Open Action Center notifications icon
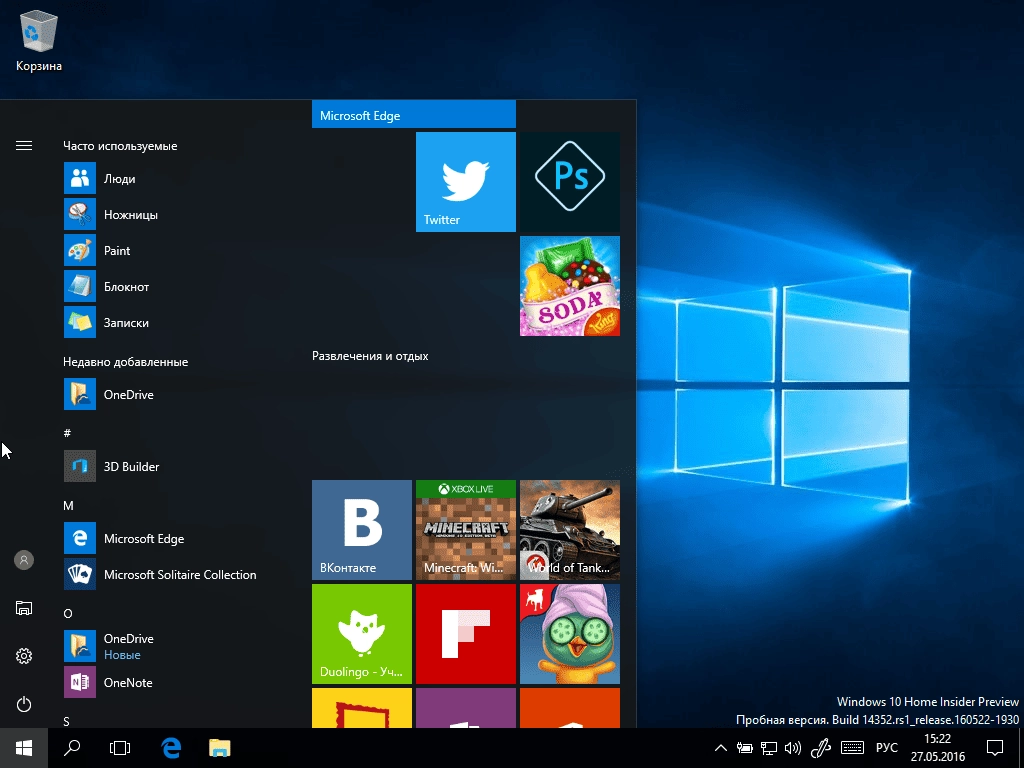The height and width of the screenshot is (768, 1024). tap(995, 748)
